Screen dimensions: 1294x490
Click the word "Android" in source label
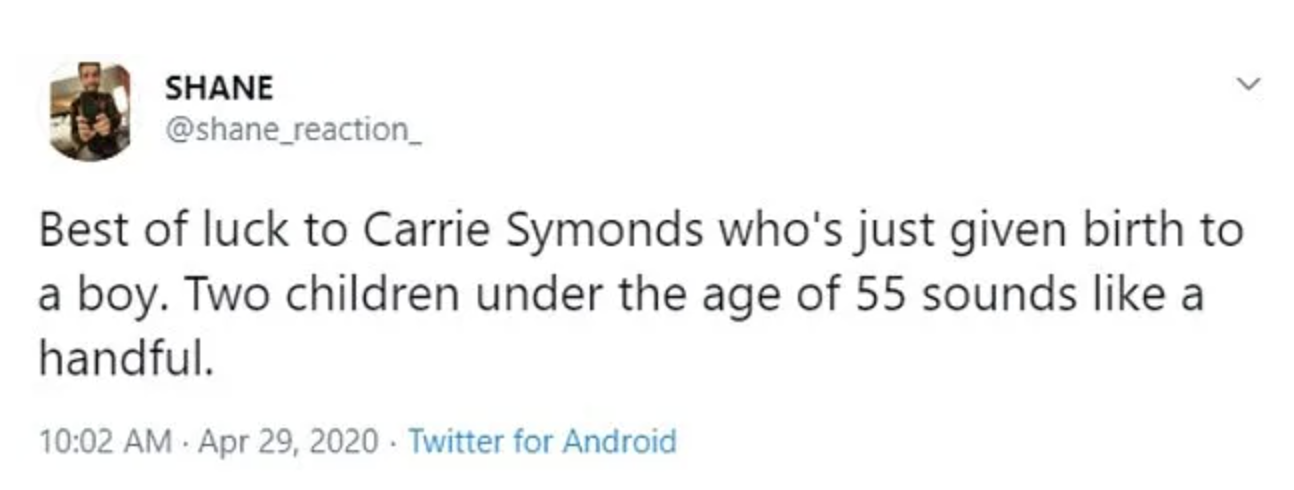point(620,440)
